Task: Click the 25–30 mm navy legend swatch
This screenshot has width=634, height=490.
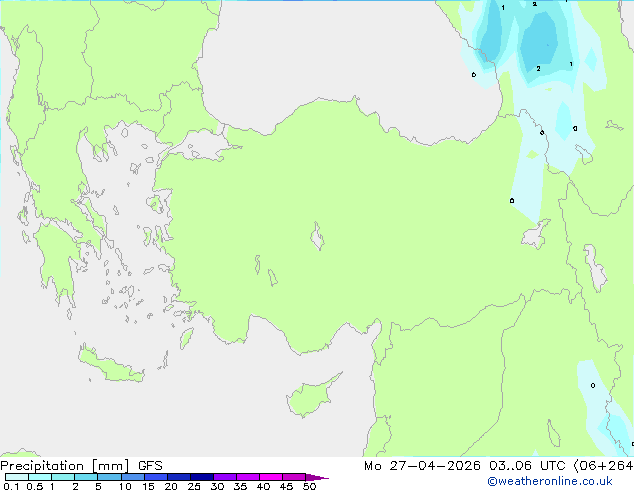Action: (x=202, y=477)
